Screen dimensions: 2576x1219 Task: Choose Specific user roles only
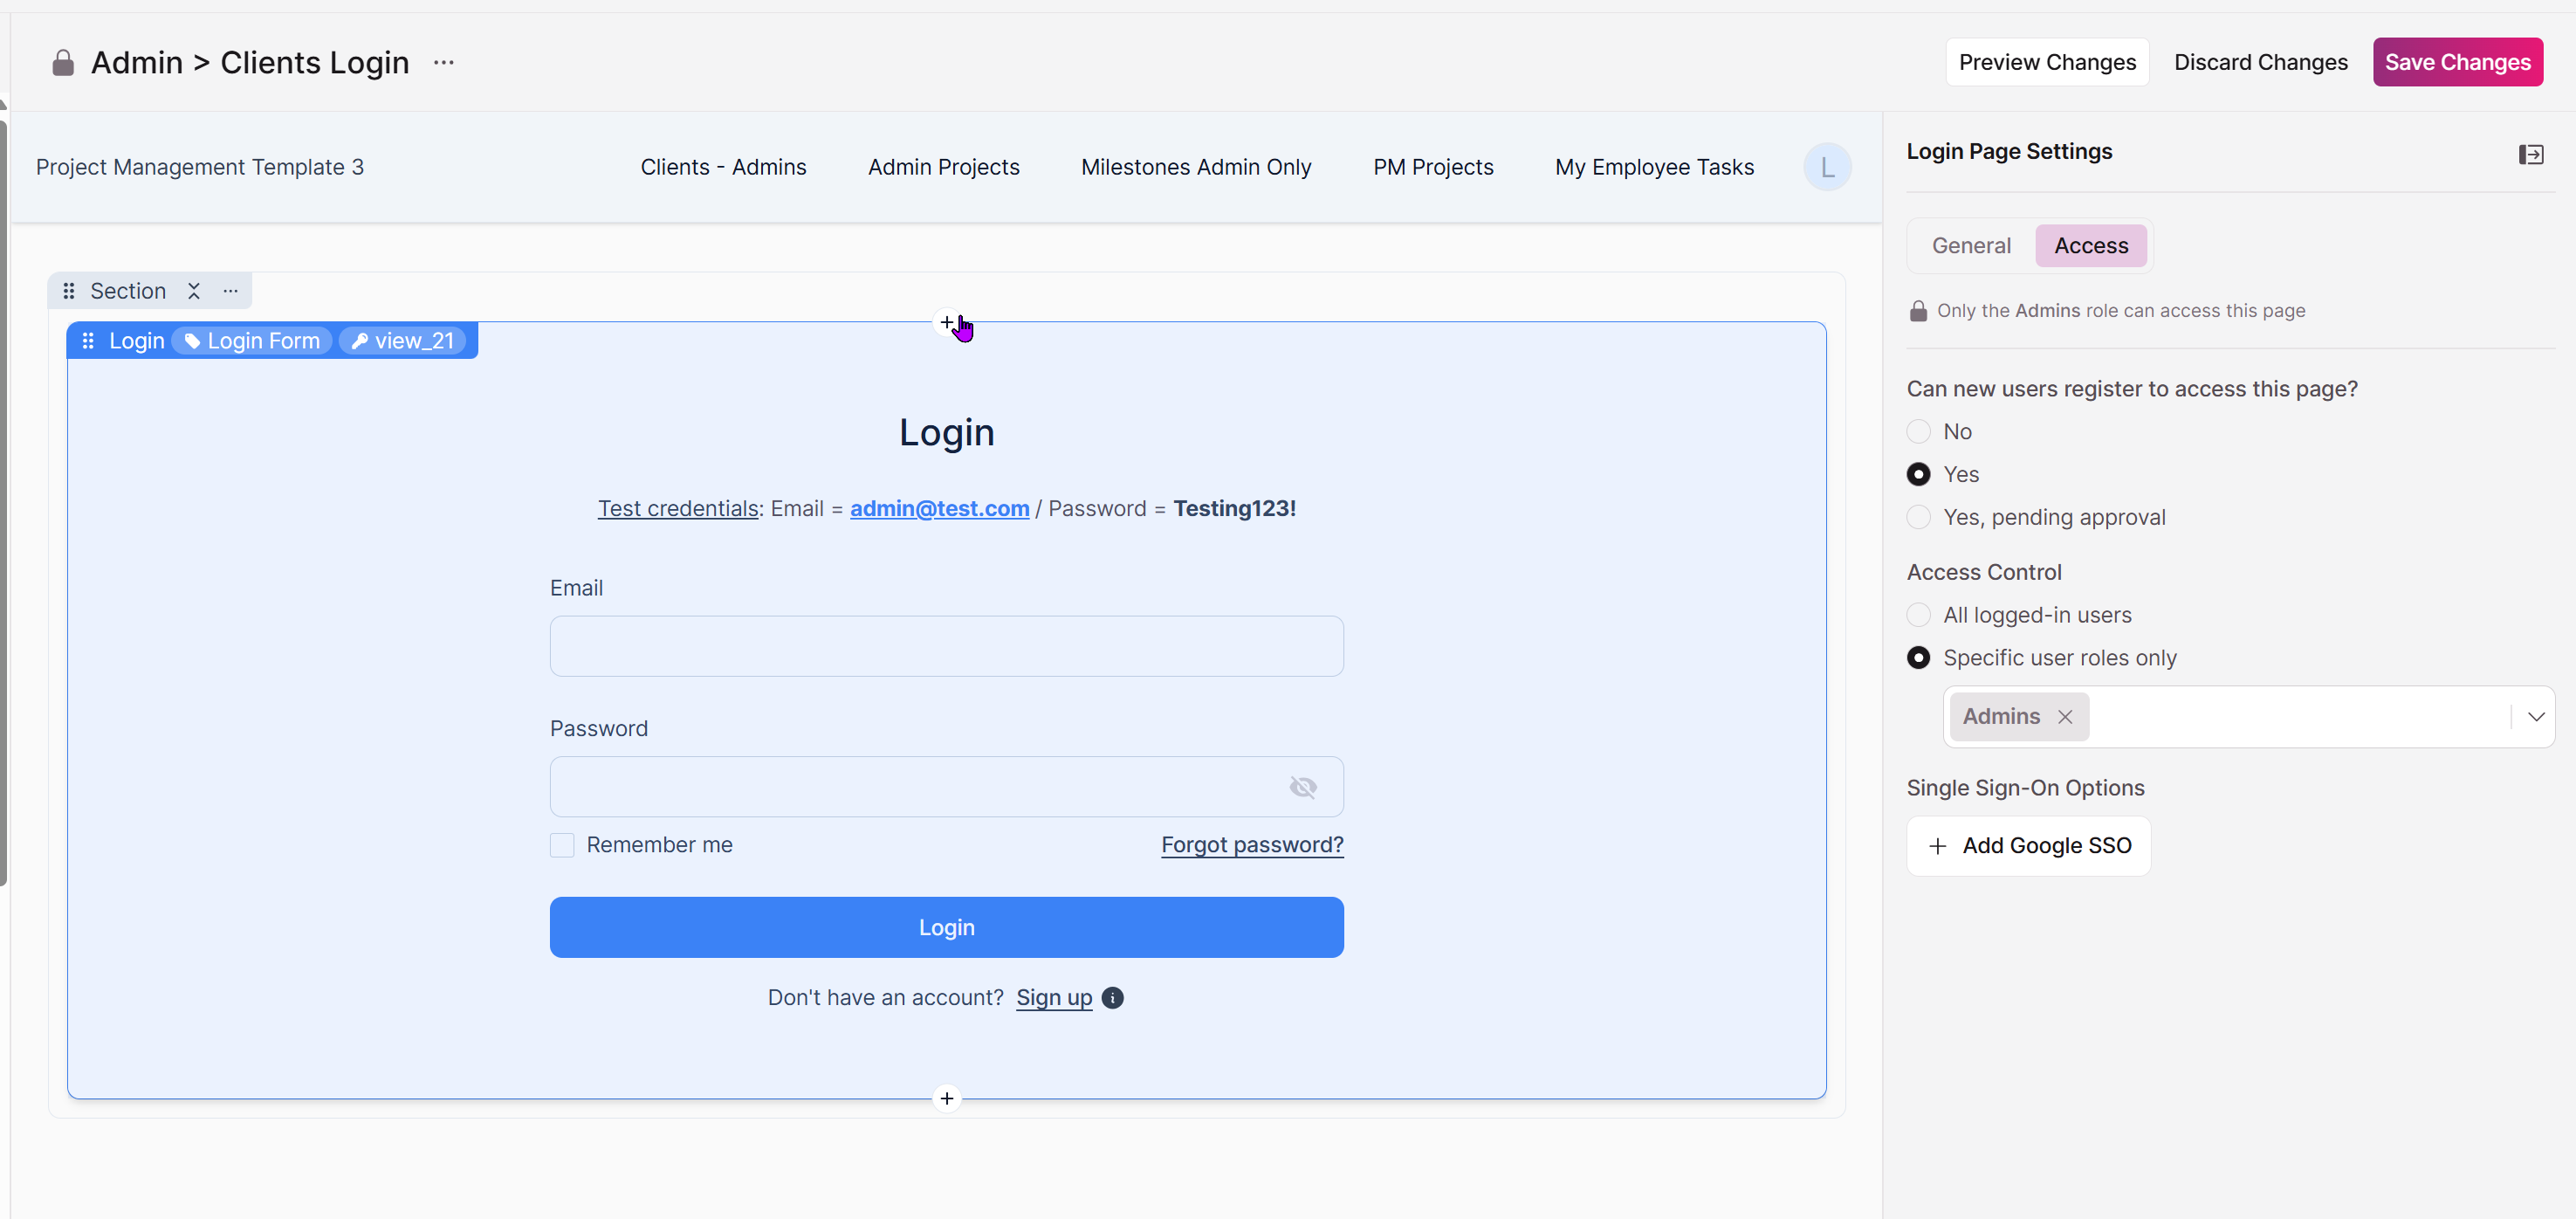1918,658
